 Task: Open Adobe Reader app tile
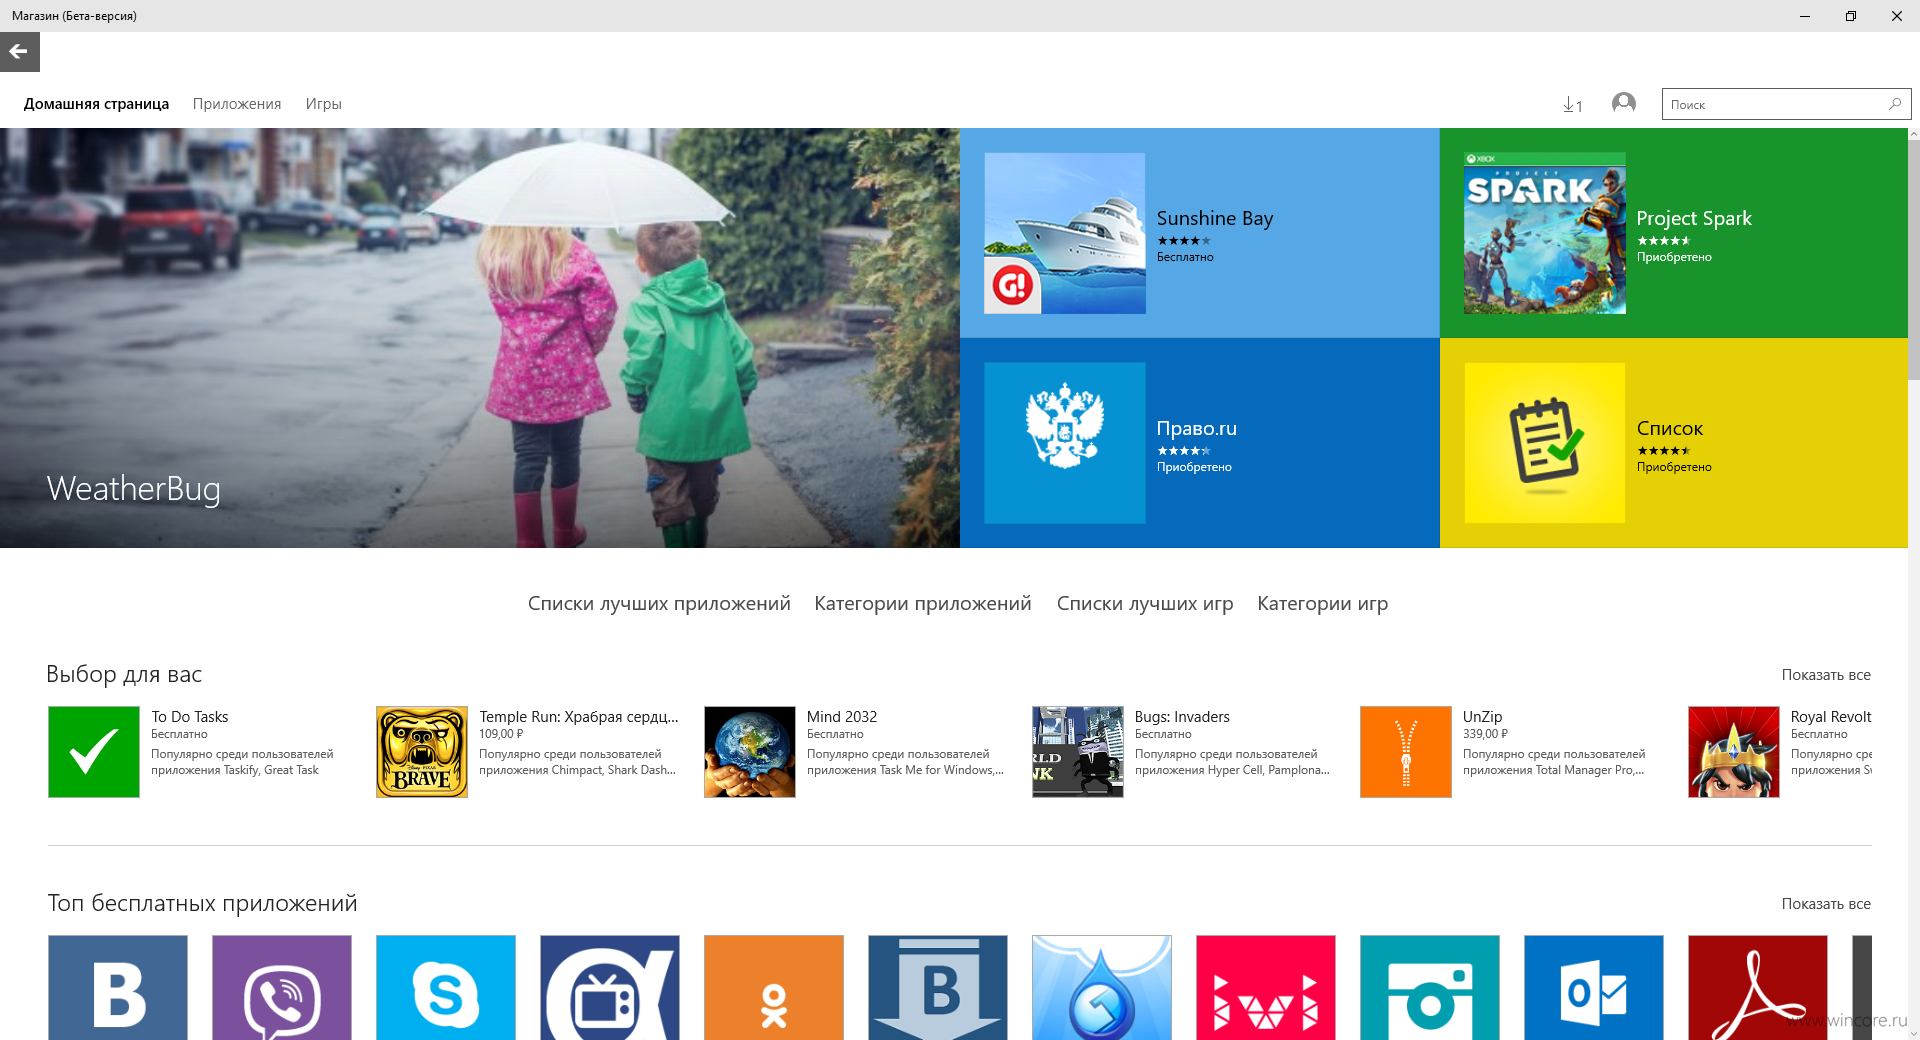(x=1758, y=988)
